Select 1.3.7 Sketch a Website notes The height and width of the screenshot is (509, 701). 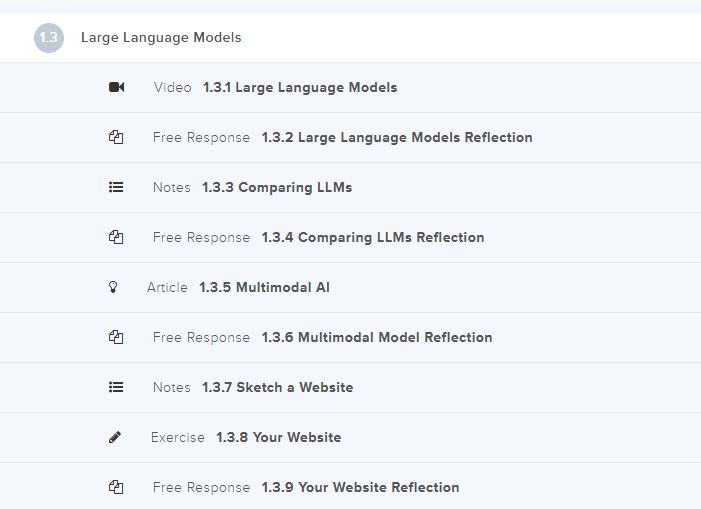pyautogui.click(x=277, y=387)
